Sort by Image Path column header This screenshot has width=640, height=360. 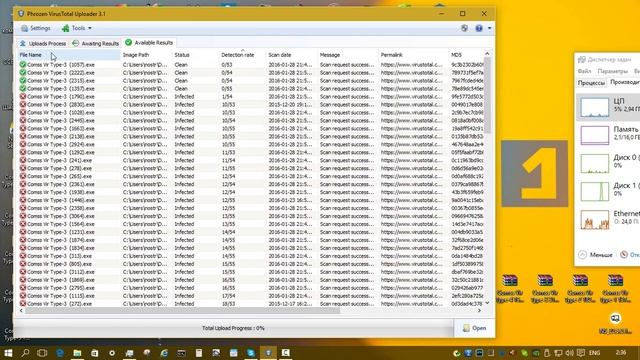146,55
